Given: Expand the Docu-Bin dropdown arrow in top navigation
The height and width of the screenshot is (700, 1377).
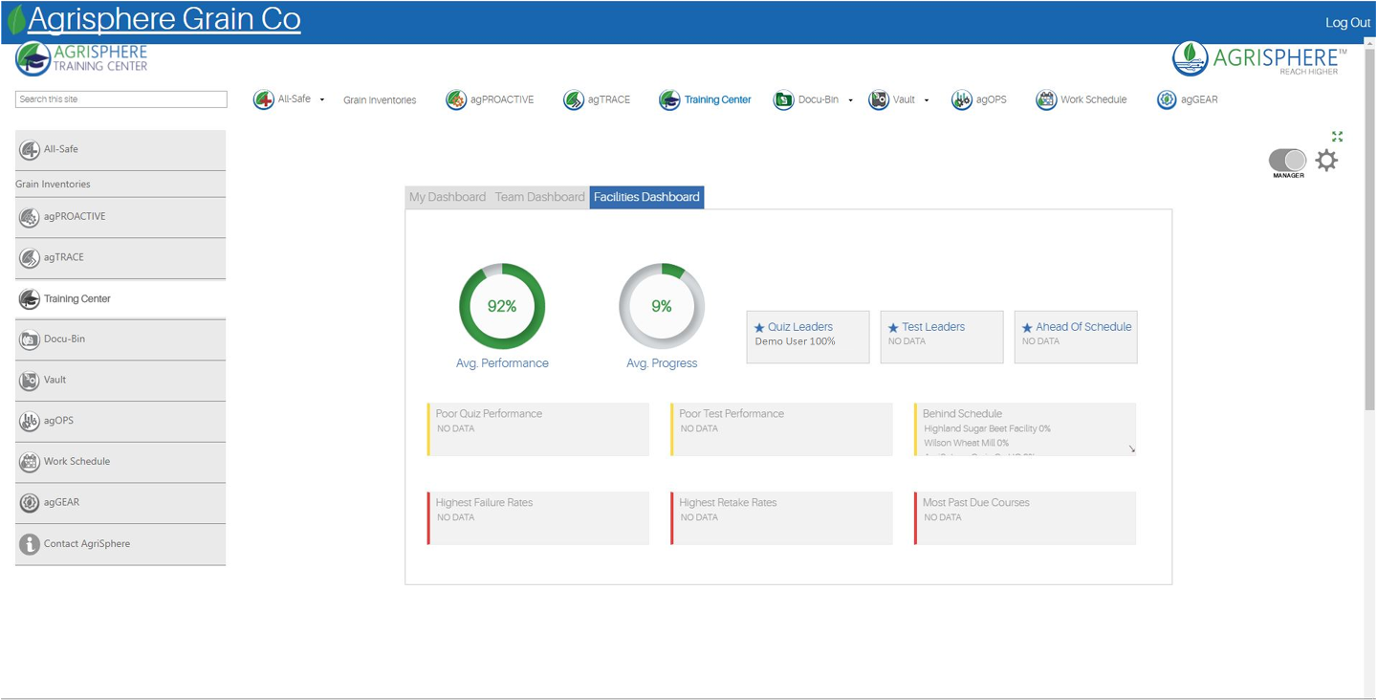Looking at the screenshot, I should [851, 100].
